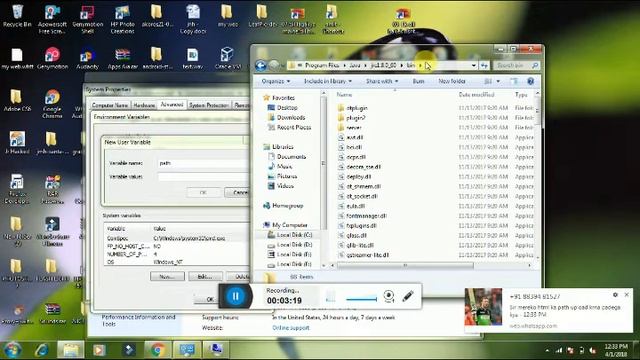Screen dimensions: 640x360
Task: Open the Recycle Bin desktop icon
Action: pyautogui.click(x=17, y=16)
